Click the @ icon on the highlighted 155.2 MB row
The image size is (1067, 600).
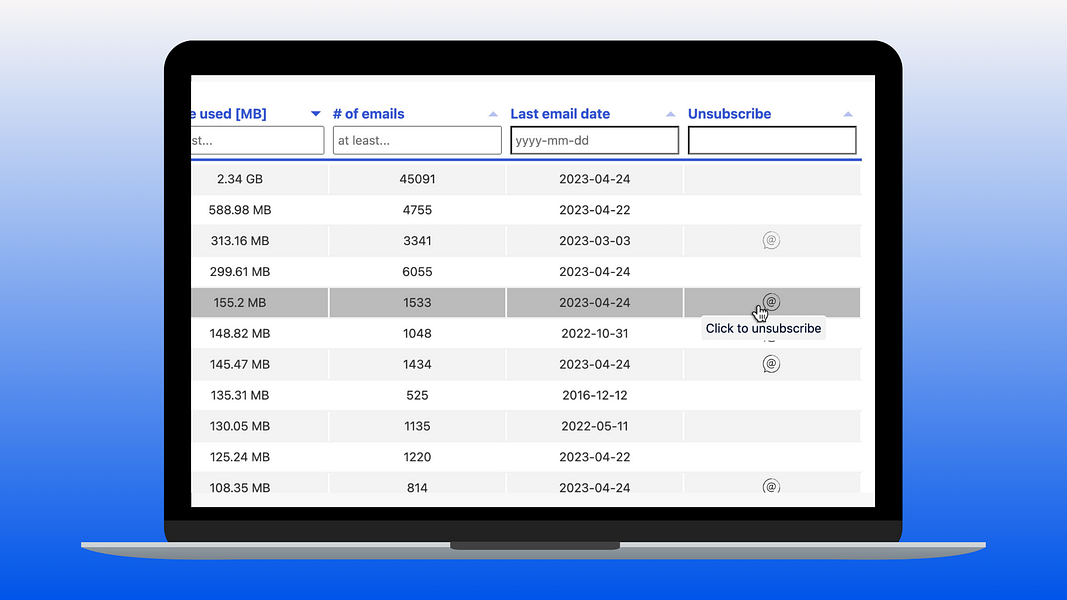(x=770, y=302)
